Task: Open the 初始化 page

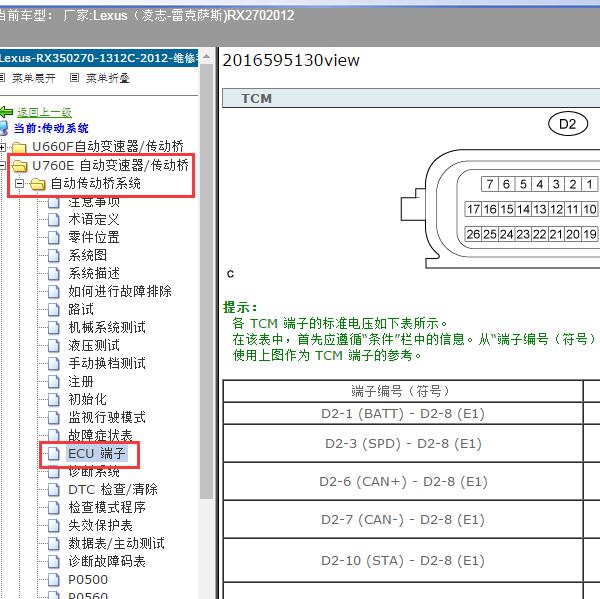Action: [x=87, y=399]
